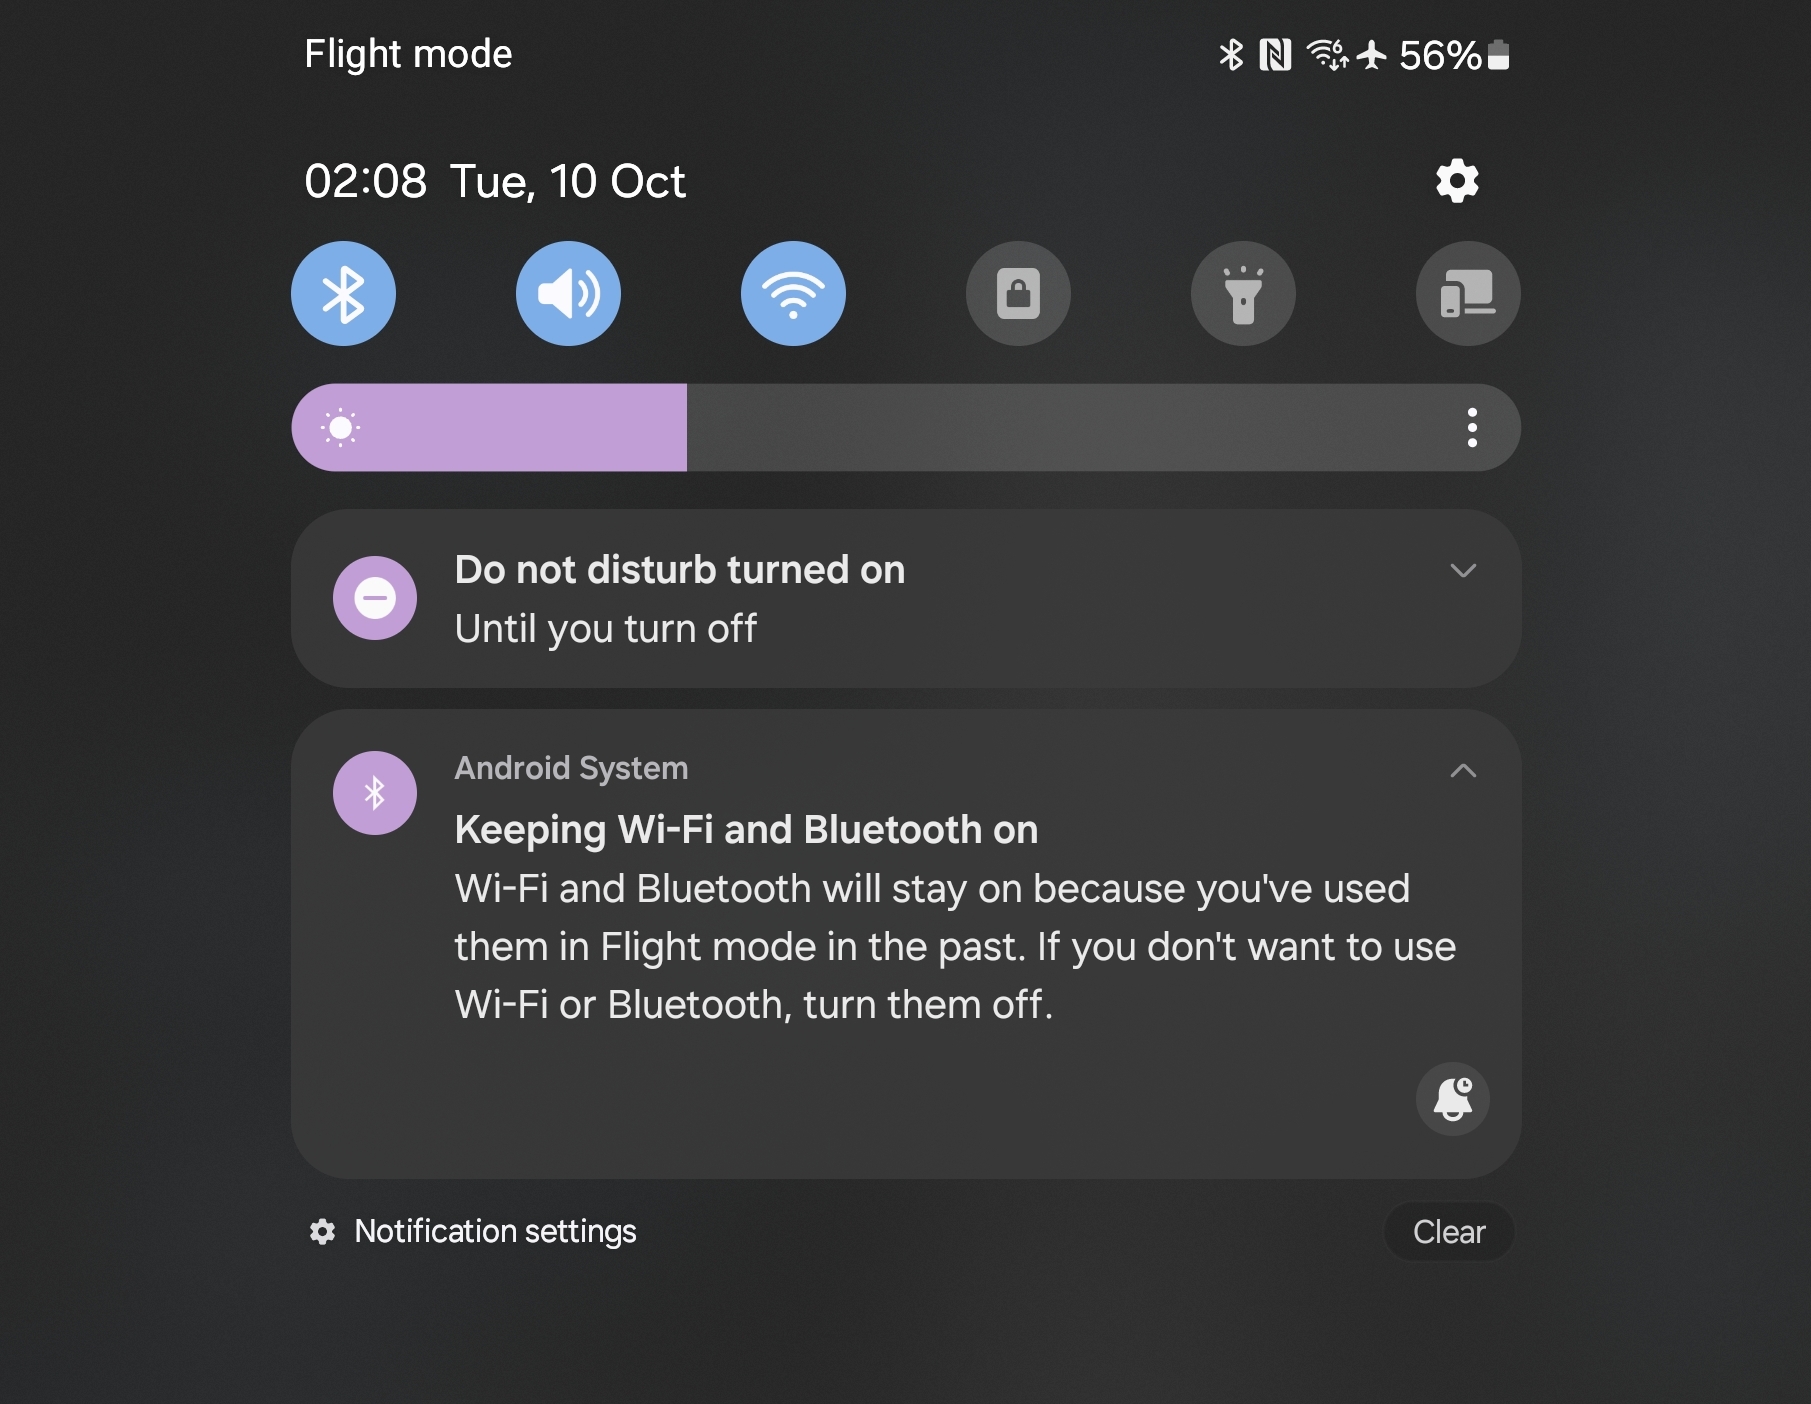The height and width of the screenshot is (1404, 1811).
Task: Collapse the Android System notification
Action: pos(1463,770)
